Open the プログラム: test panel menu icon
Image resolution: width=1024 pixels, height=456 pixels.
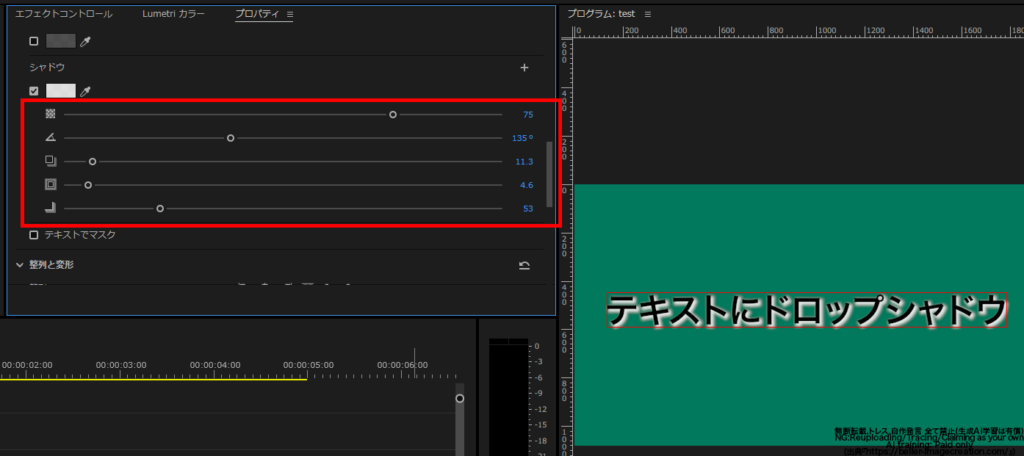tap(648, 14)
